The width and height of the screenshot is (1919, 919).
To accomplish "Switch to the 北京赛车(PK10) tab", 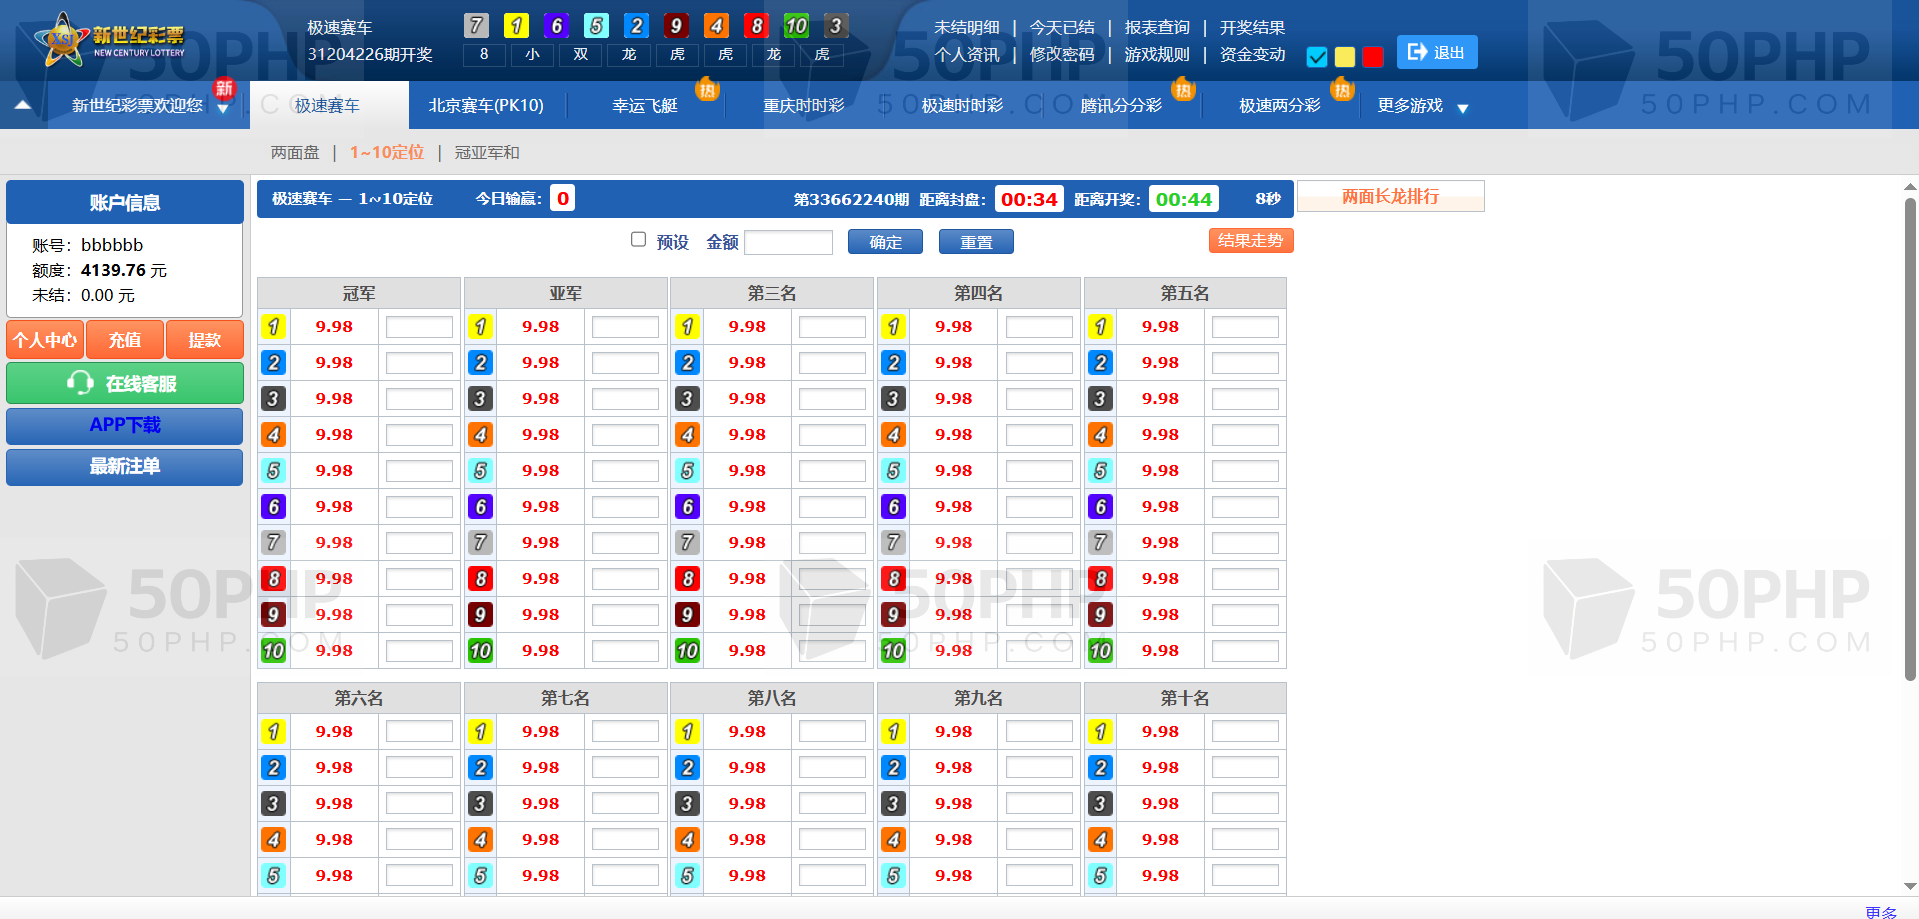I will pos(486,106).
